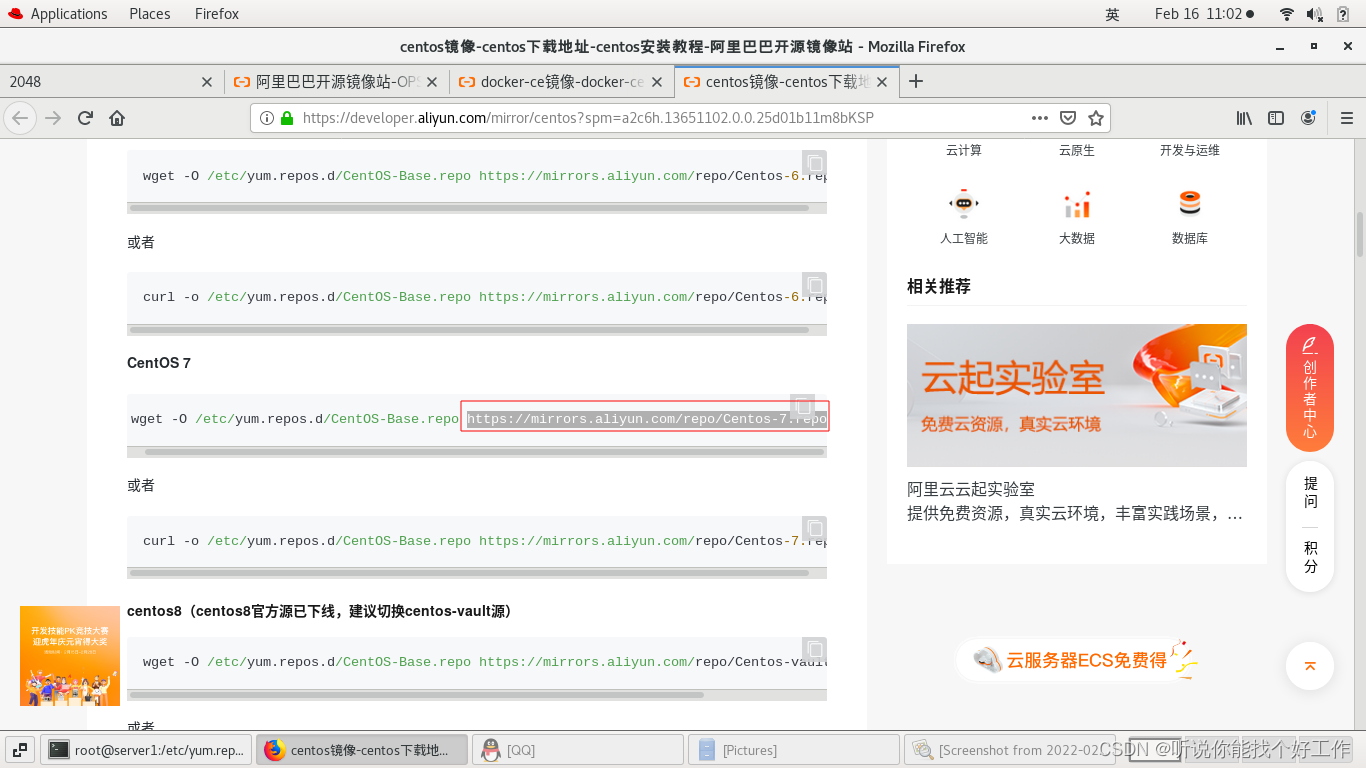Screen dimensions: 1366x768
Task: Jump to page top with arrow button
Action: point(1310,666)
